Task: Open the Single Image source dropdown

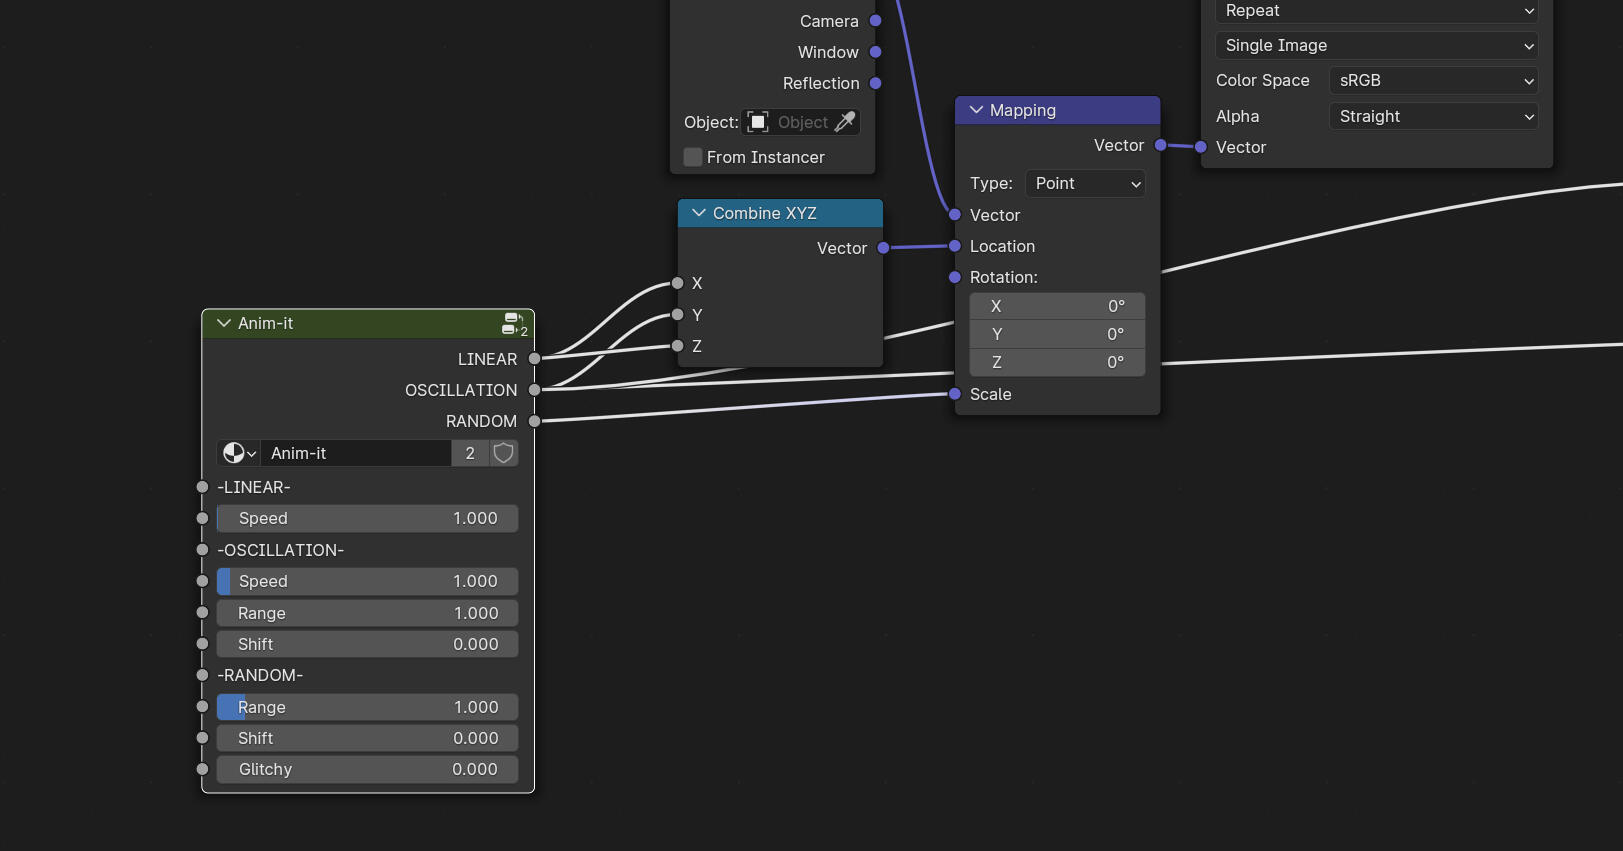Action: pyautogui.click(x=1376, y=45)
